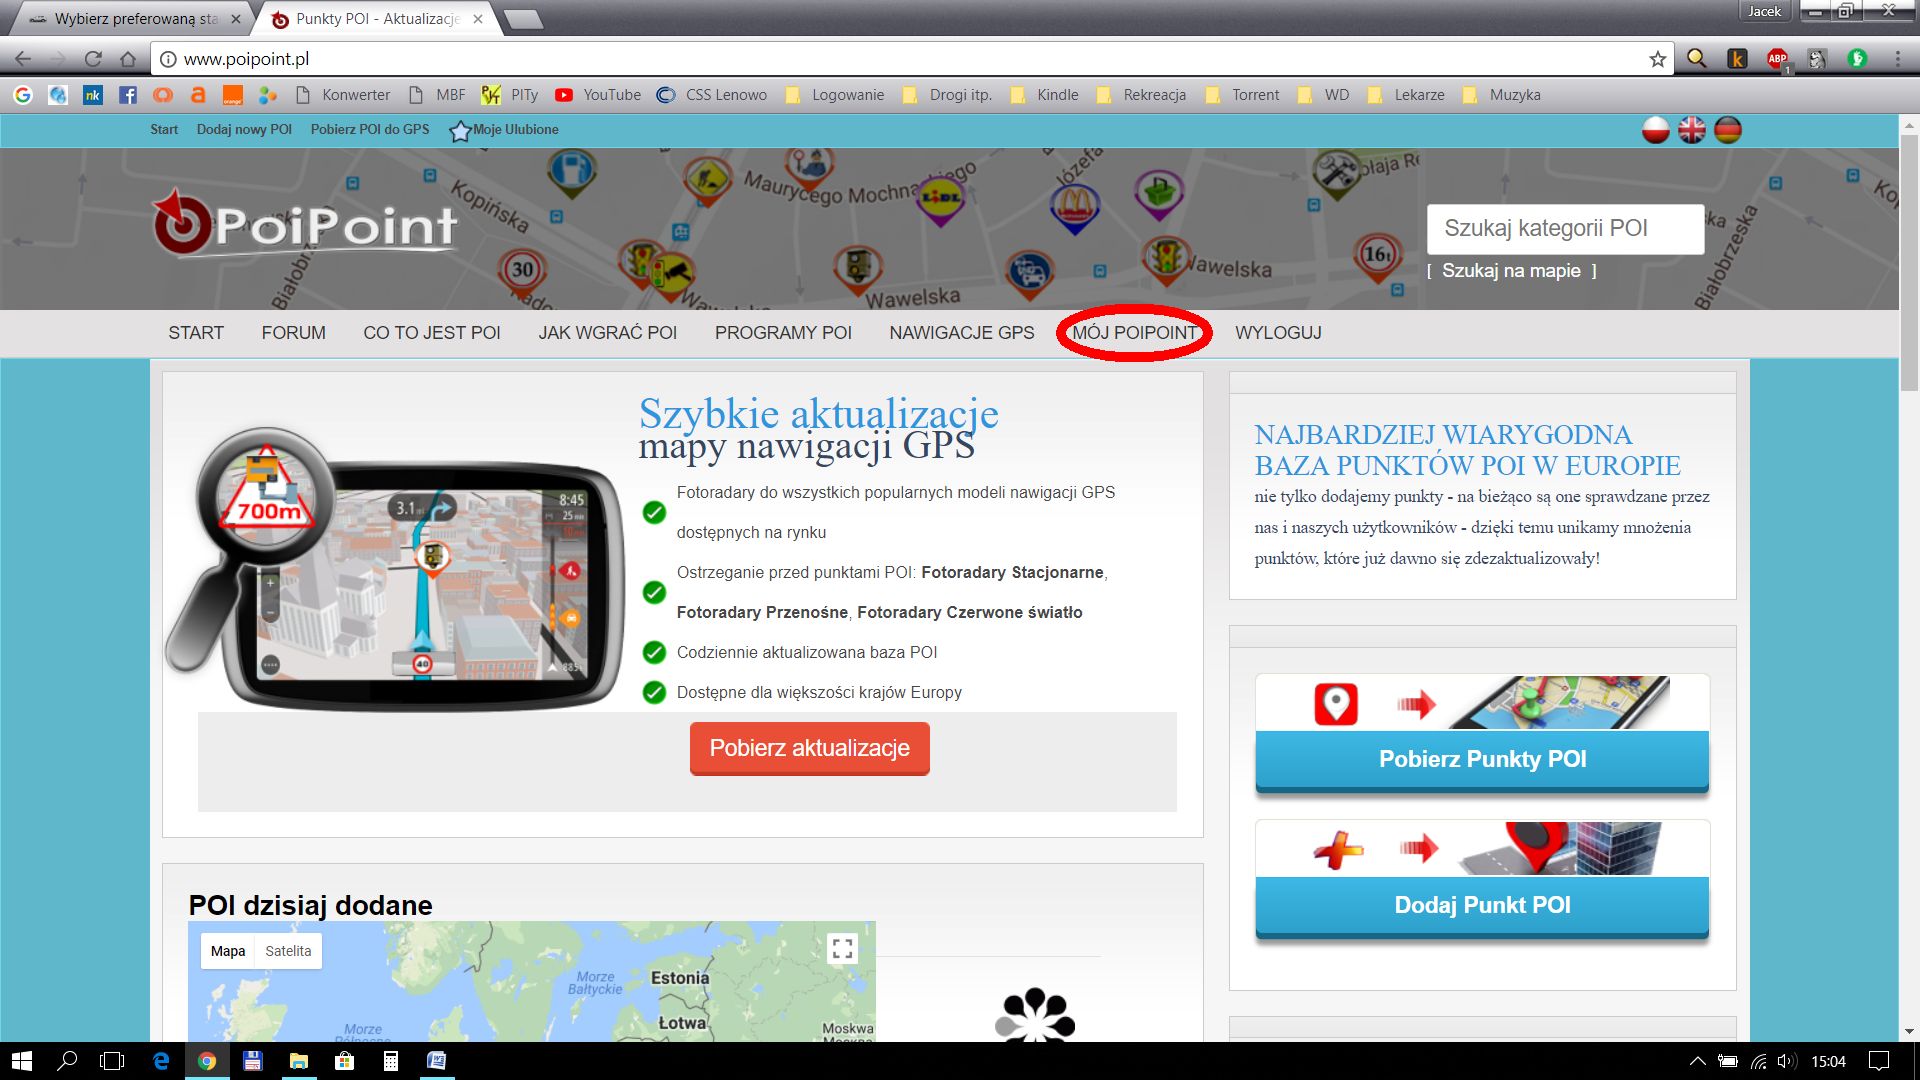
Task: Focus the Szukaj kategorii POI search field
Action: coord(1566,229)
